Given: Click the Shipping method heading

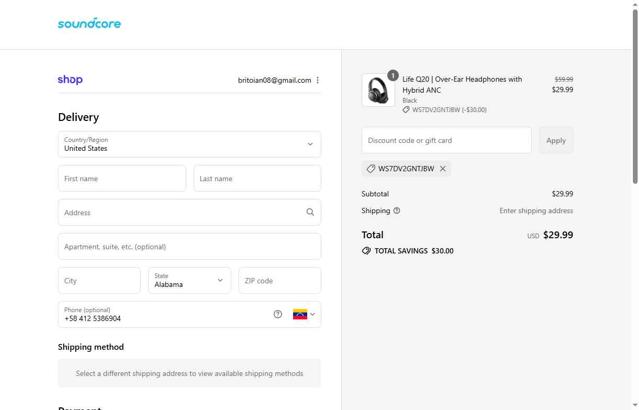Looking at the screenshot, I should [x=91, y=347].
